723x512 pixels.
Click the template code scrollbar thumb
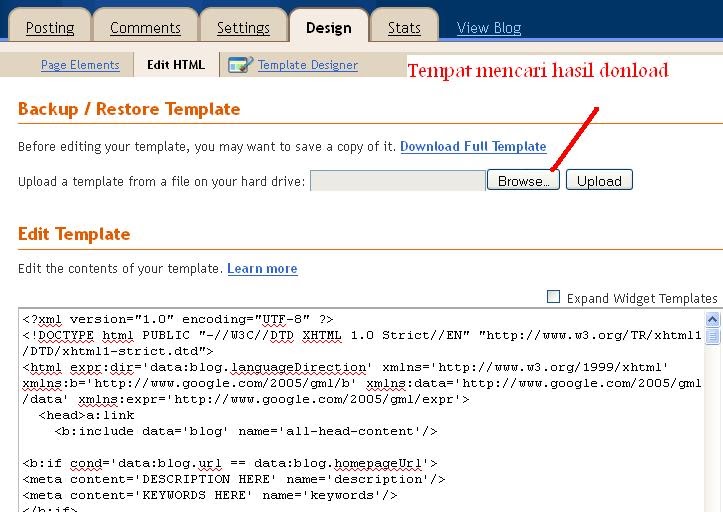(712, 335)
